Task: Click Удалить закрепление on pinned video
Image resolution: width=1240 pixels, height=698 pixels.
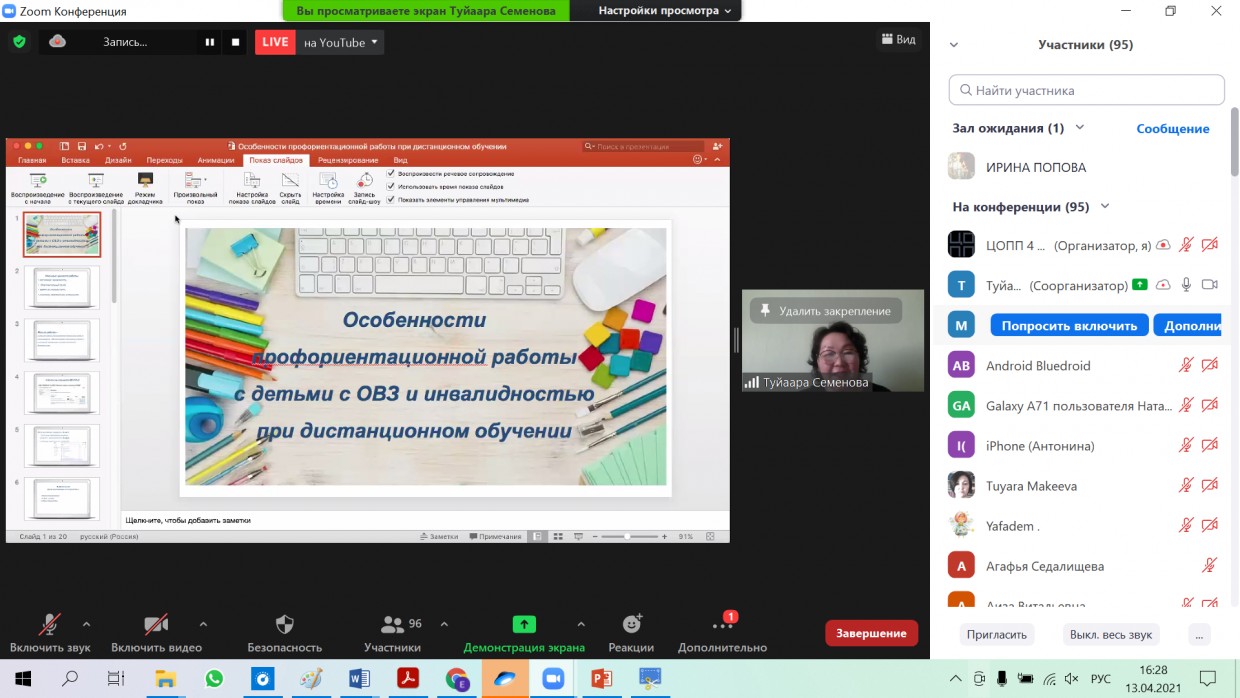Action: (x=825, y=311)
